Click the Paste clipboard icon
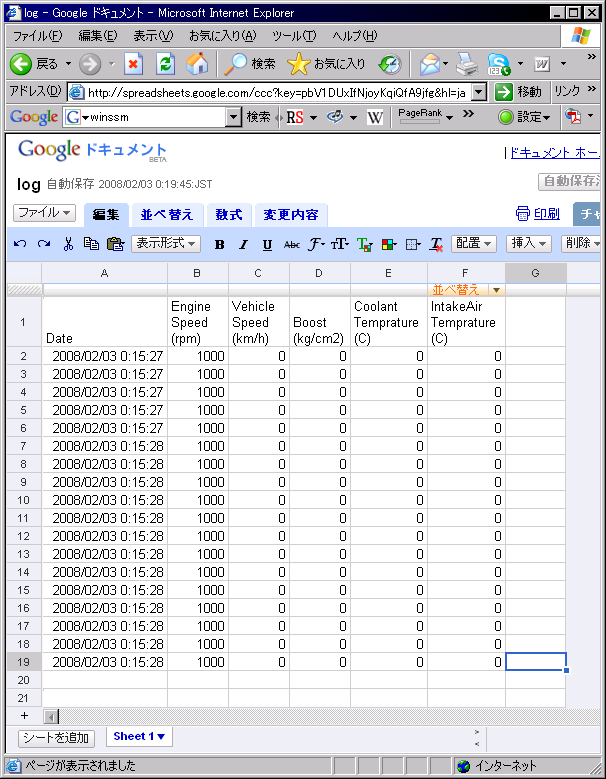 [x=115, y=244]
